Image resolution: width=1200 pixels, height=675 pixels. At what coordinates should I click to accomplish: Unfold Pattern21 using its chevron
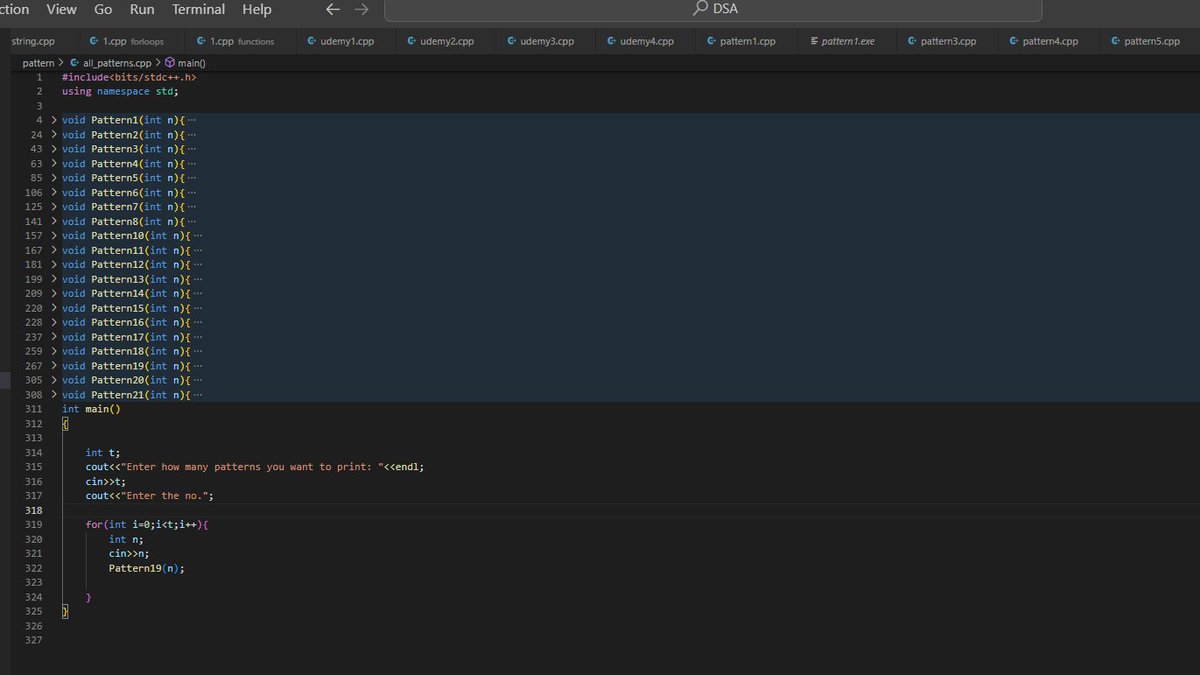[54, 396]
